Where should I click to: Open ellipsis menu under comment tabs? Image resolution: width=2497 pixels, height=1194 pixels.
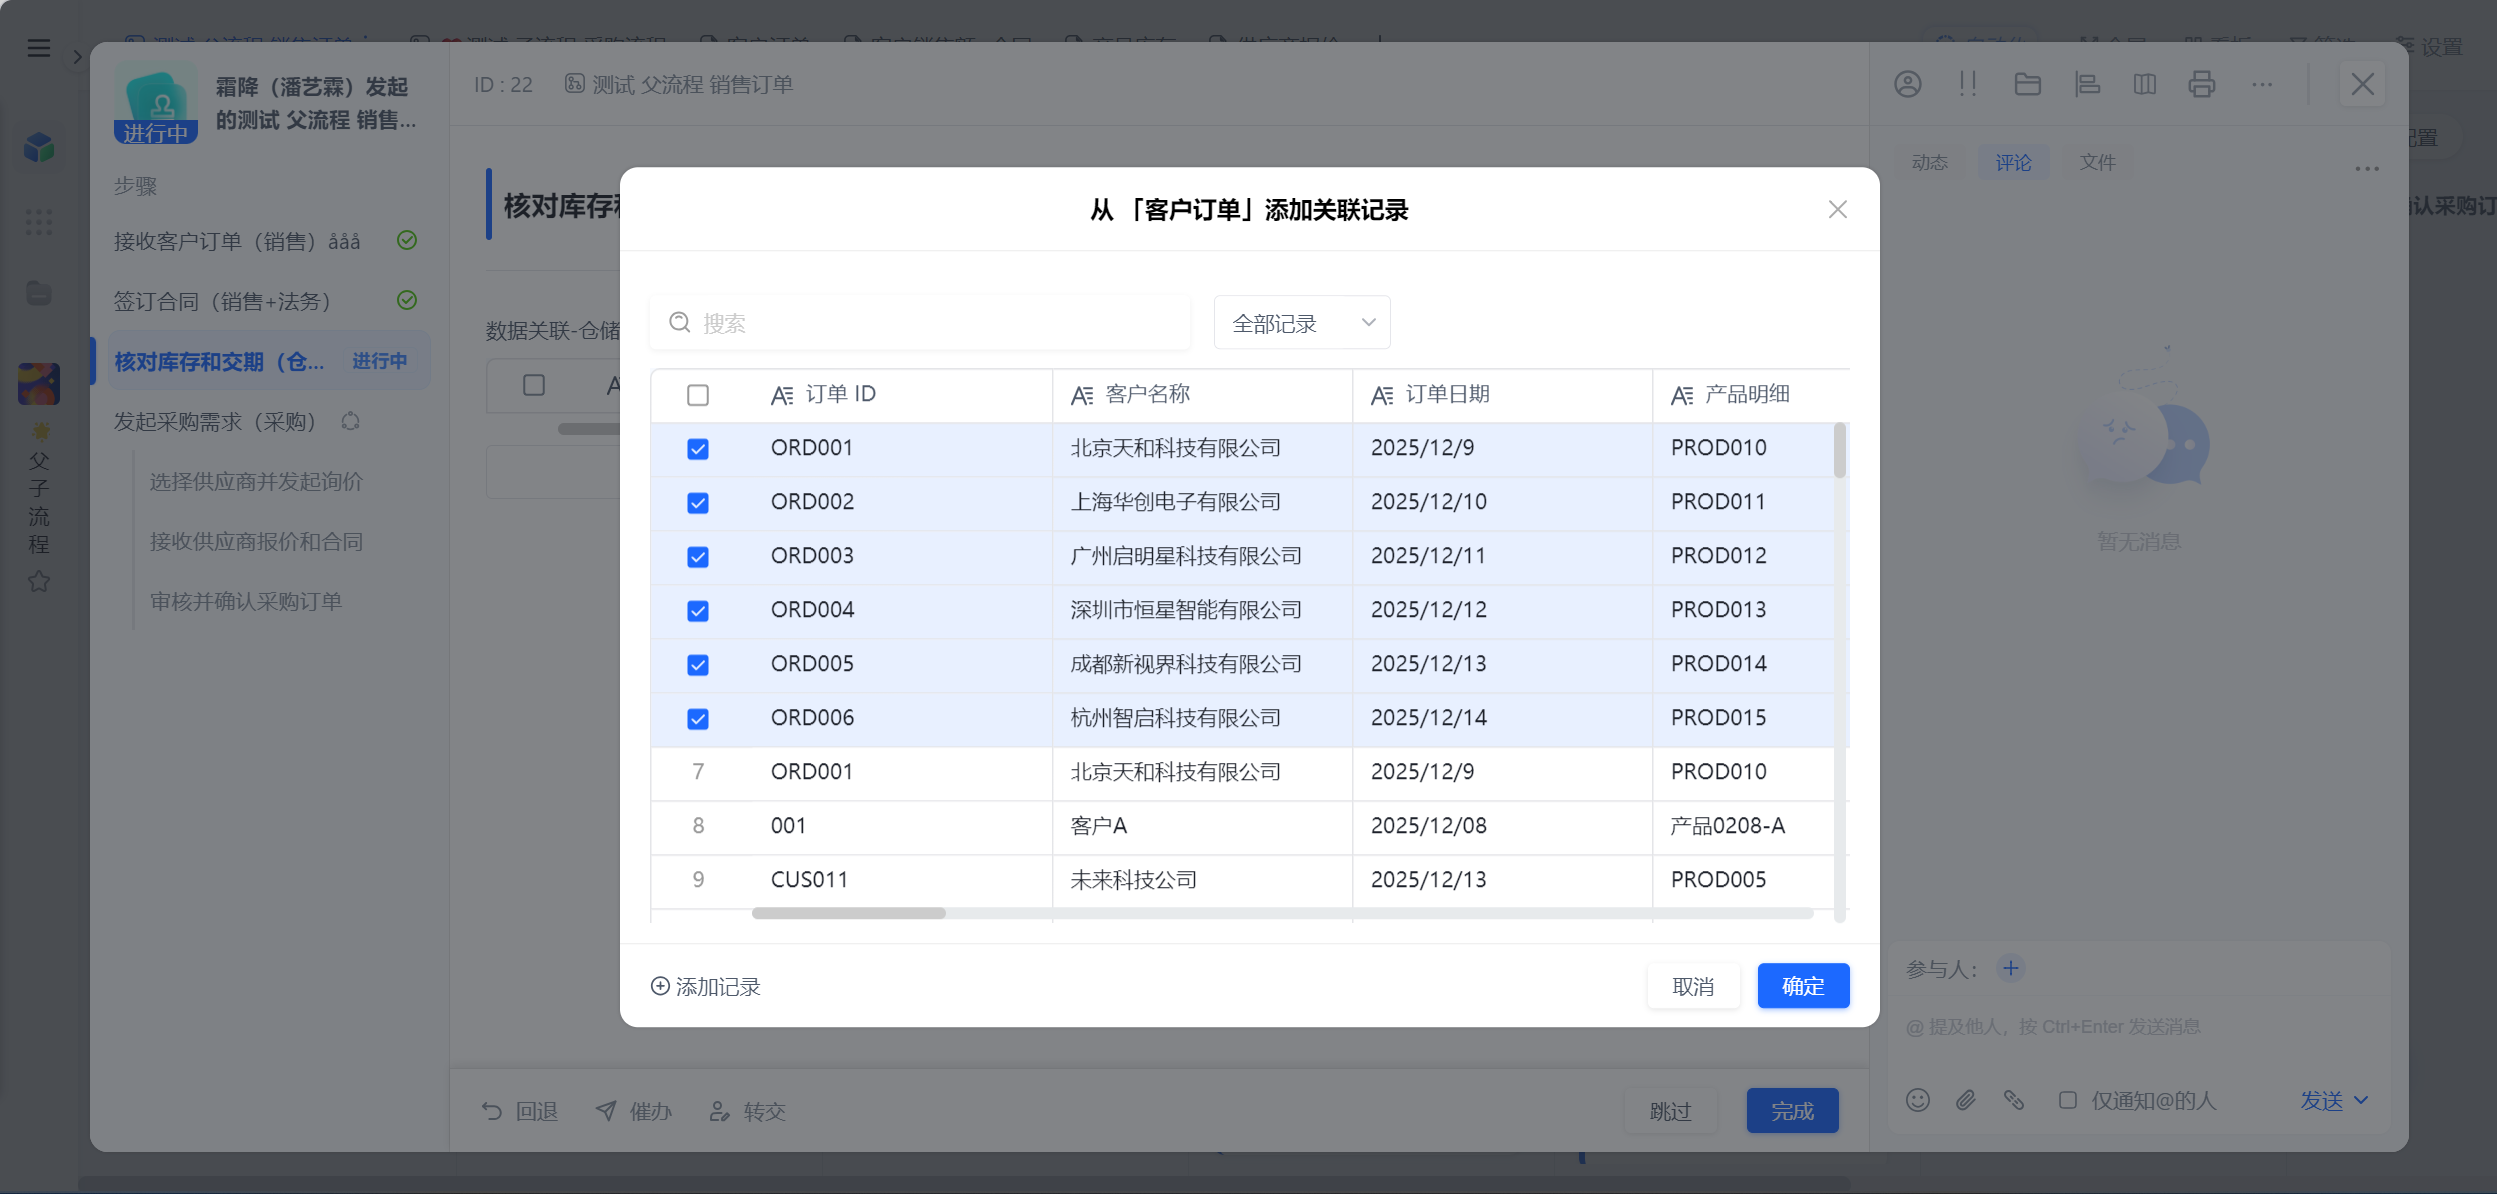pyautogui.click(x=2367, y=168)
